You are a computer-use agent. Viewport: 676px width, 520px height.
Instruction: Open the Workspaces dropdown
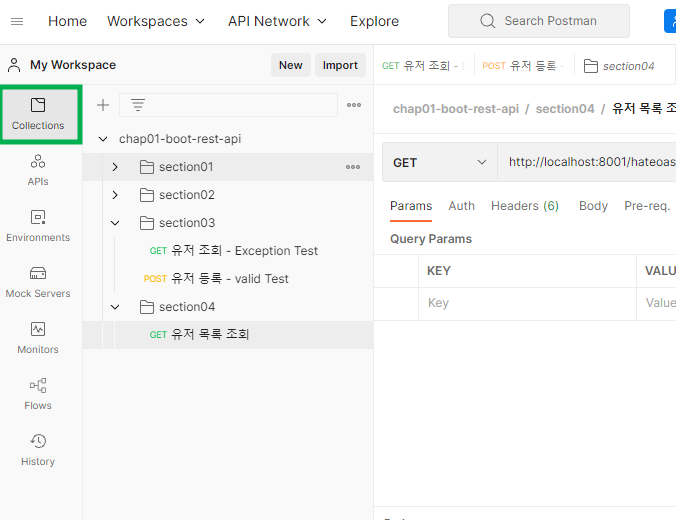tap(156, 21)
